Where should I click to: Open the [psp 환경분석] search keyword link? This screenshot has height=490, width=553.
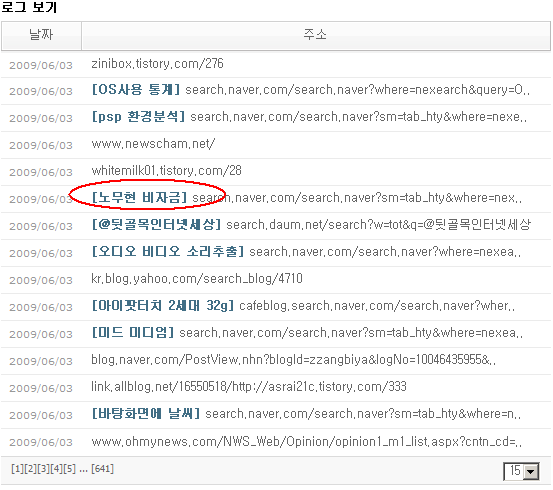pyautogui.click(x=138, y=117)
